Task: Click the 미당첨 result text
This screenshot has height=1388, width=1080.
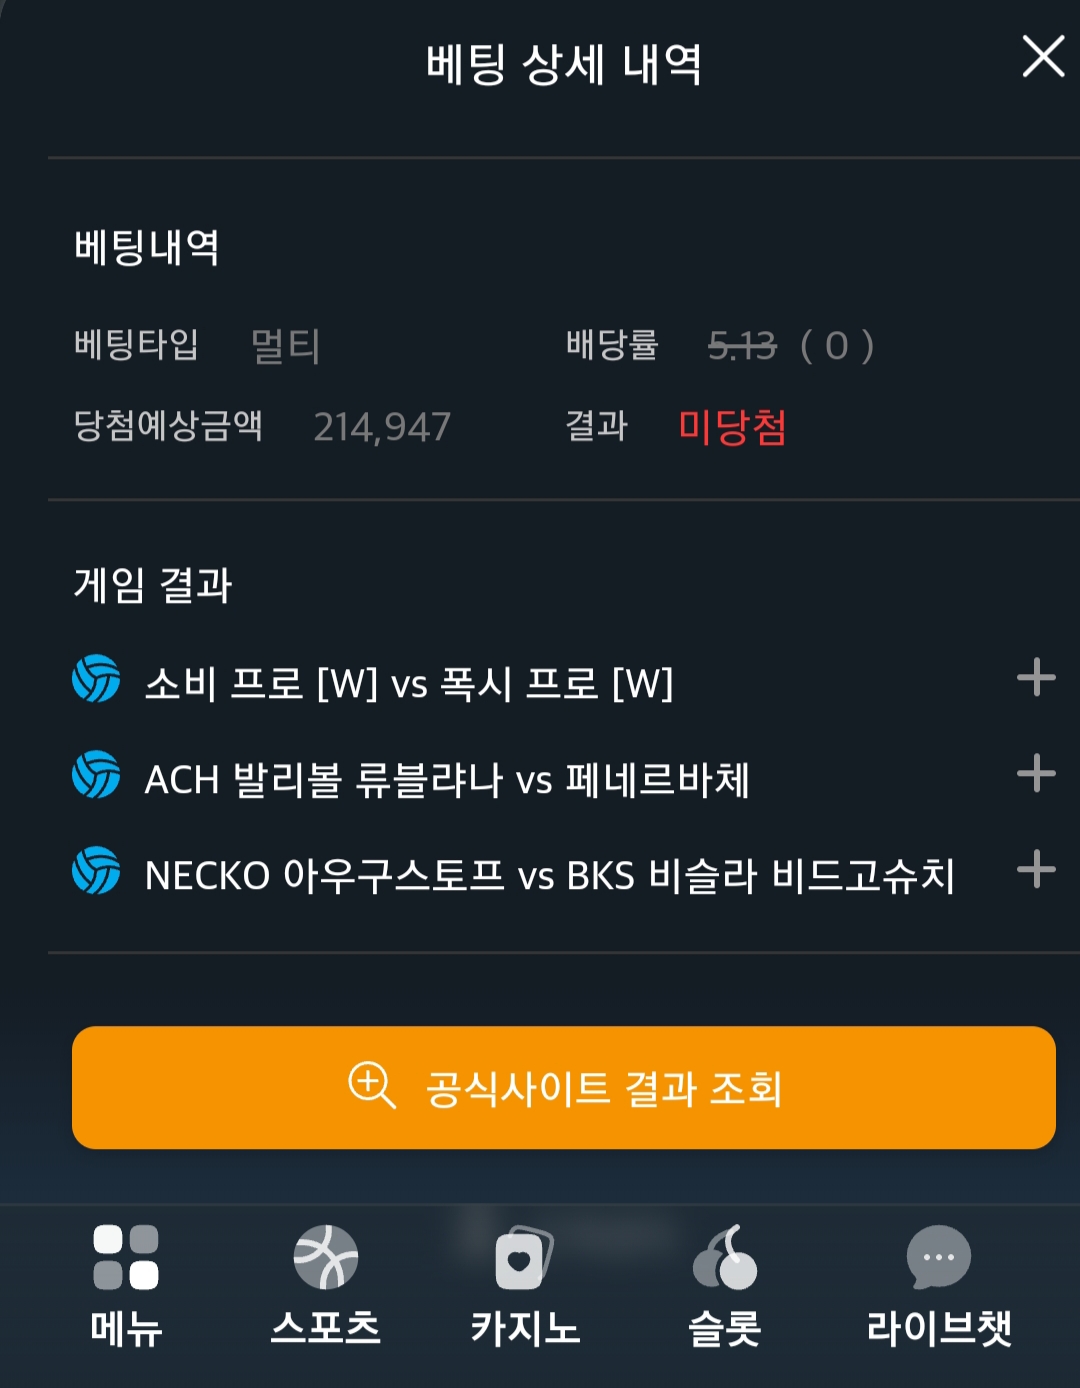Action: (732, 427)
